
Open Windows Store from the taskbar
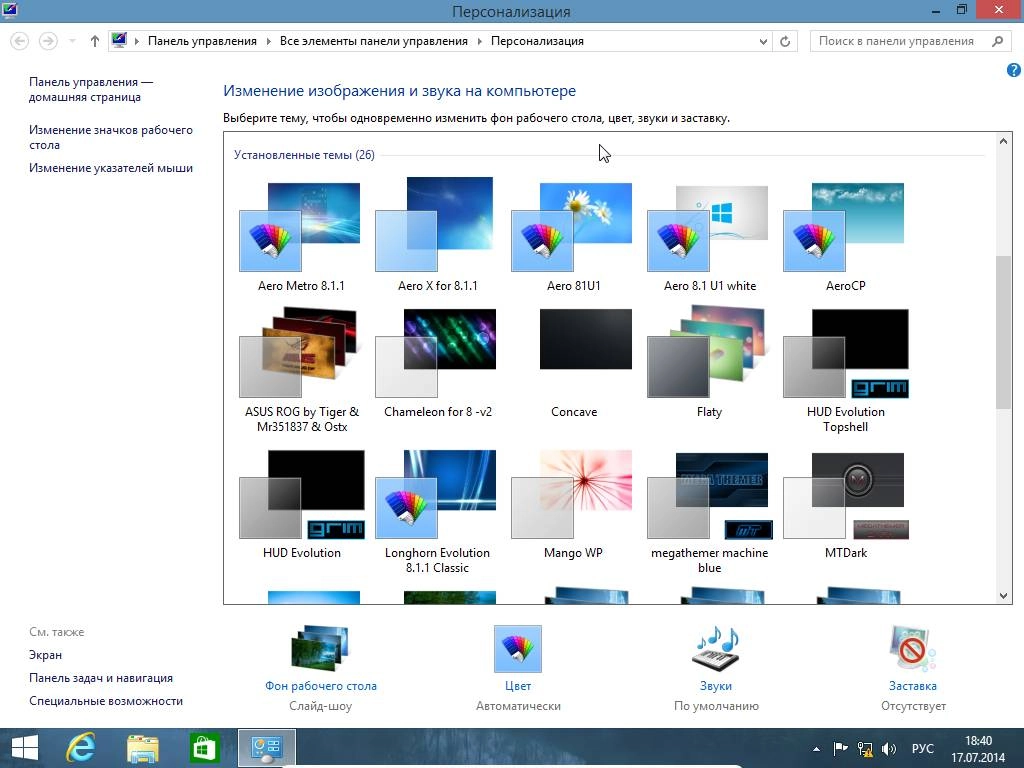click(x=204, y=748)
